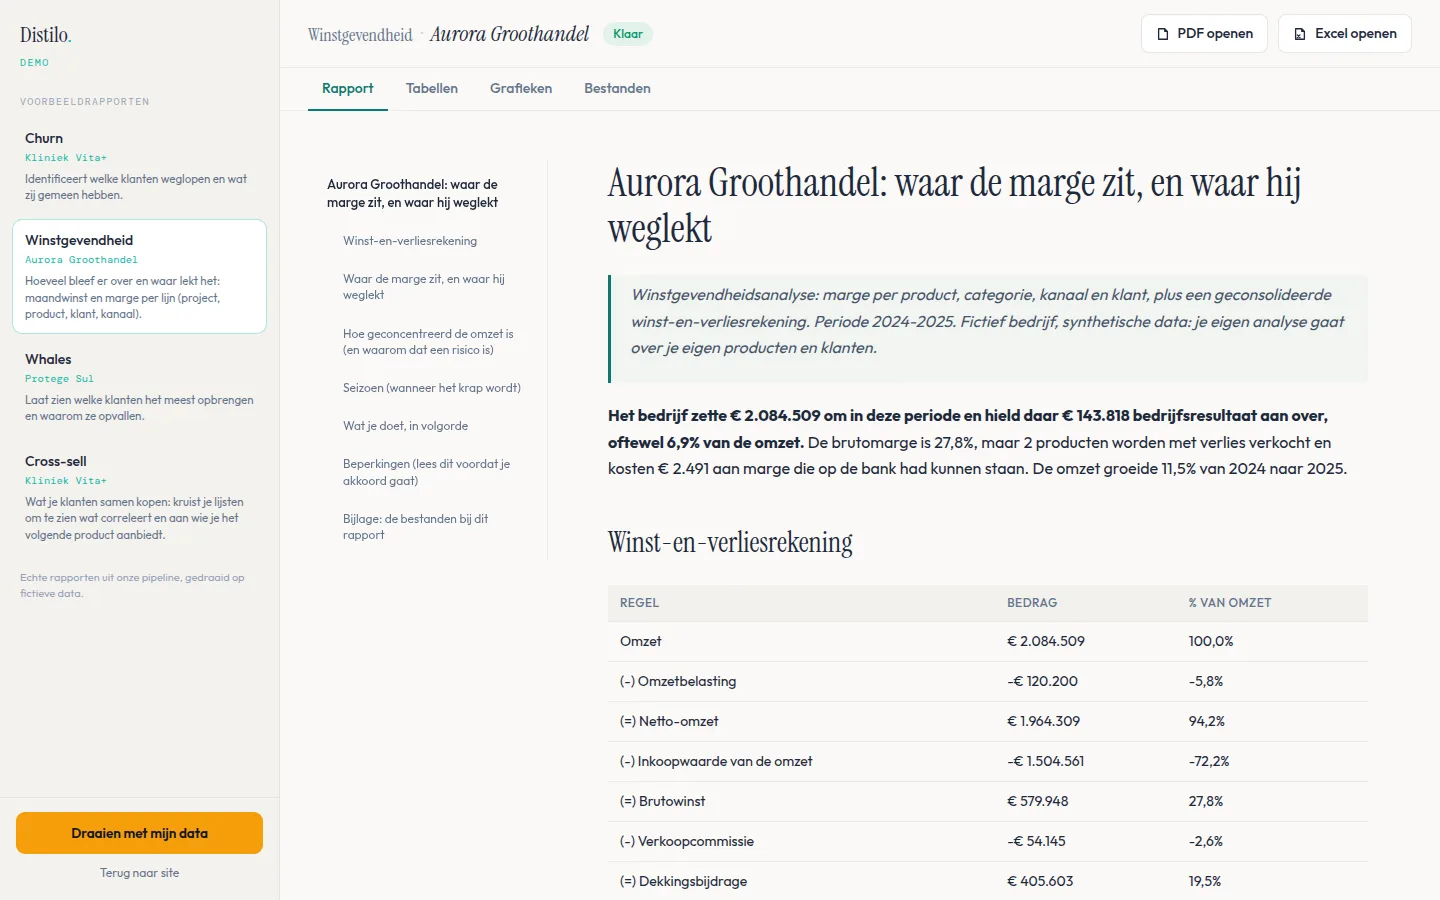Click the € 1.964.309 amount cell
Image resolution: width=1440 pixels, height=900 pixels.
pos(1044,721)
